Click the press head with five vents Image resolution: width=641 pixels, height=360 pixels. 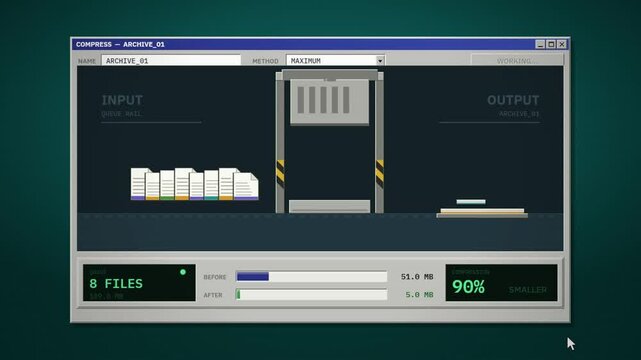(x=329, y=101)
